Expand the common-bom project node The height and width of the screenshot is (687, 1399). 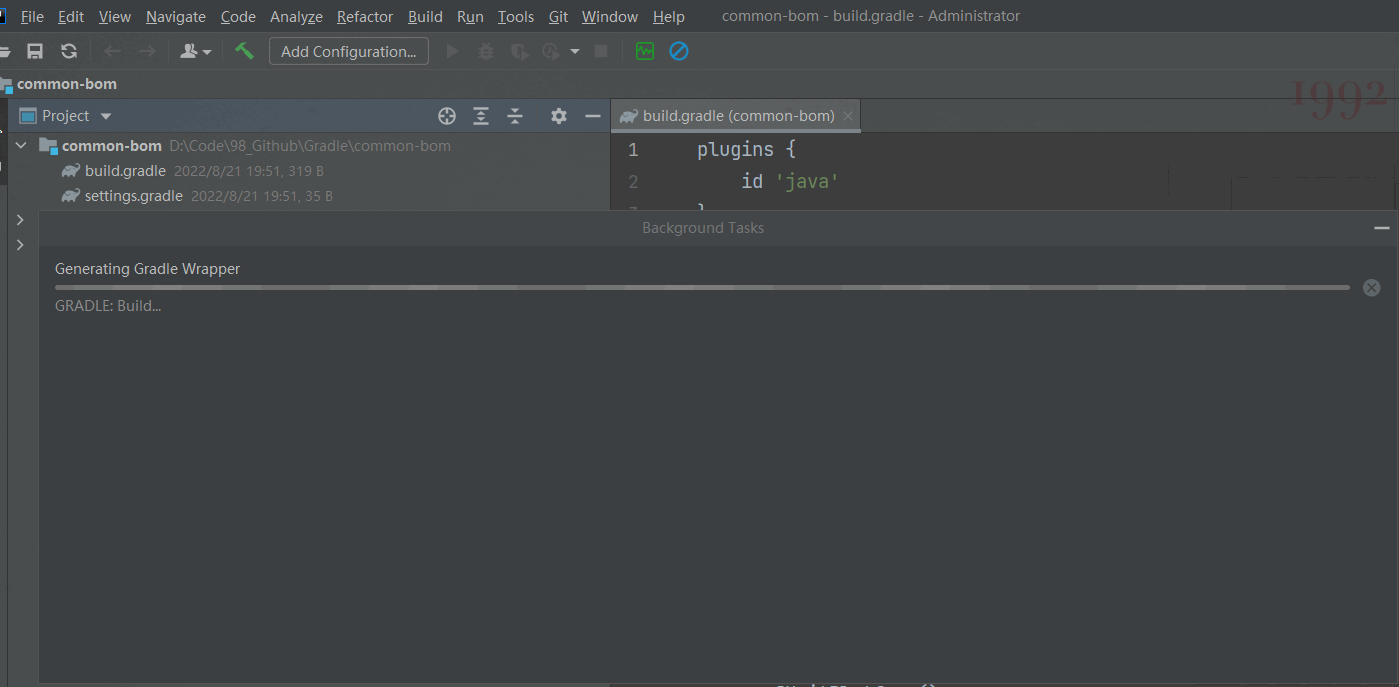pos(21,145)
